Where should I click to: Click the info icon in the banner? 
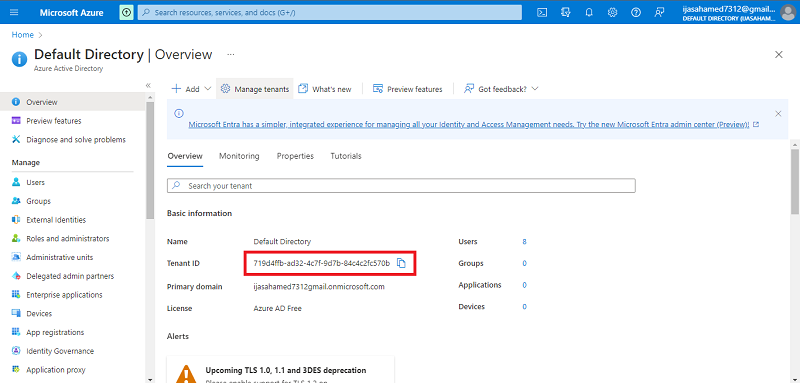pyautogui.click(x=179, y=113)
